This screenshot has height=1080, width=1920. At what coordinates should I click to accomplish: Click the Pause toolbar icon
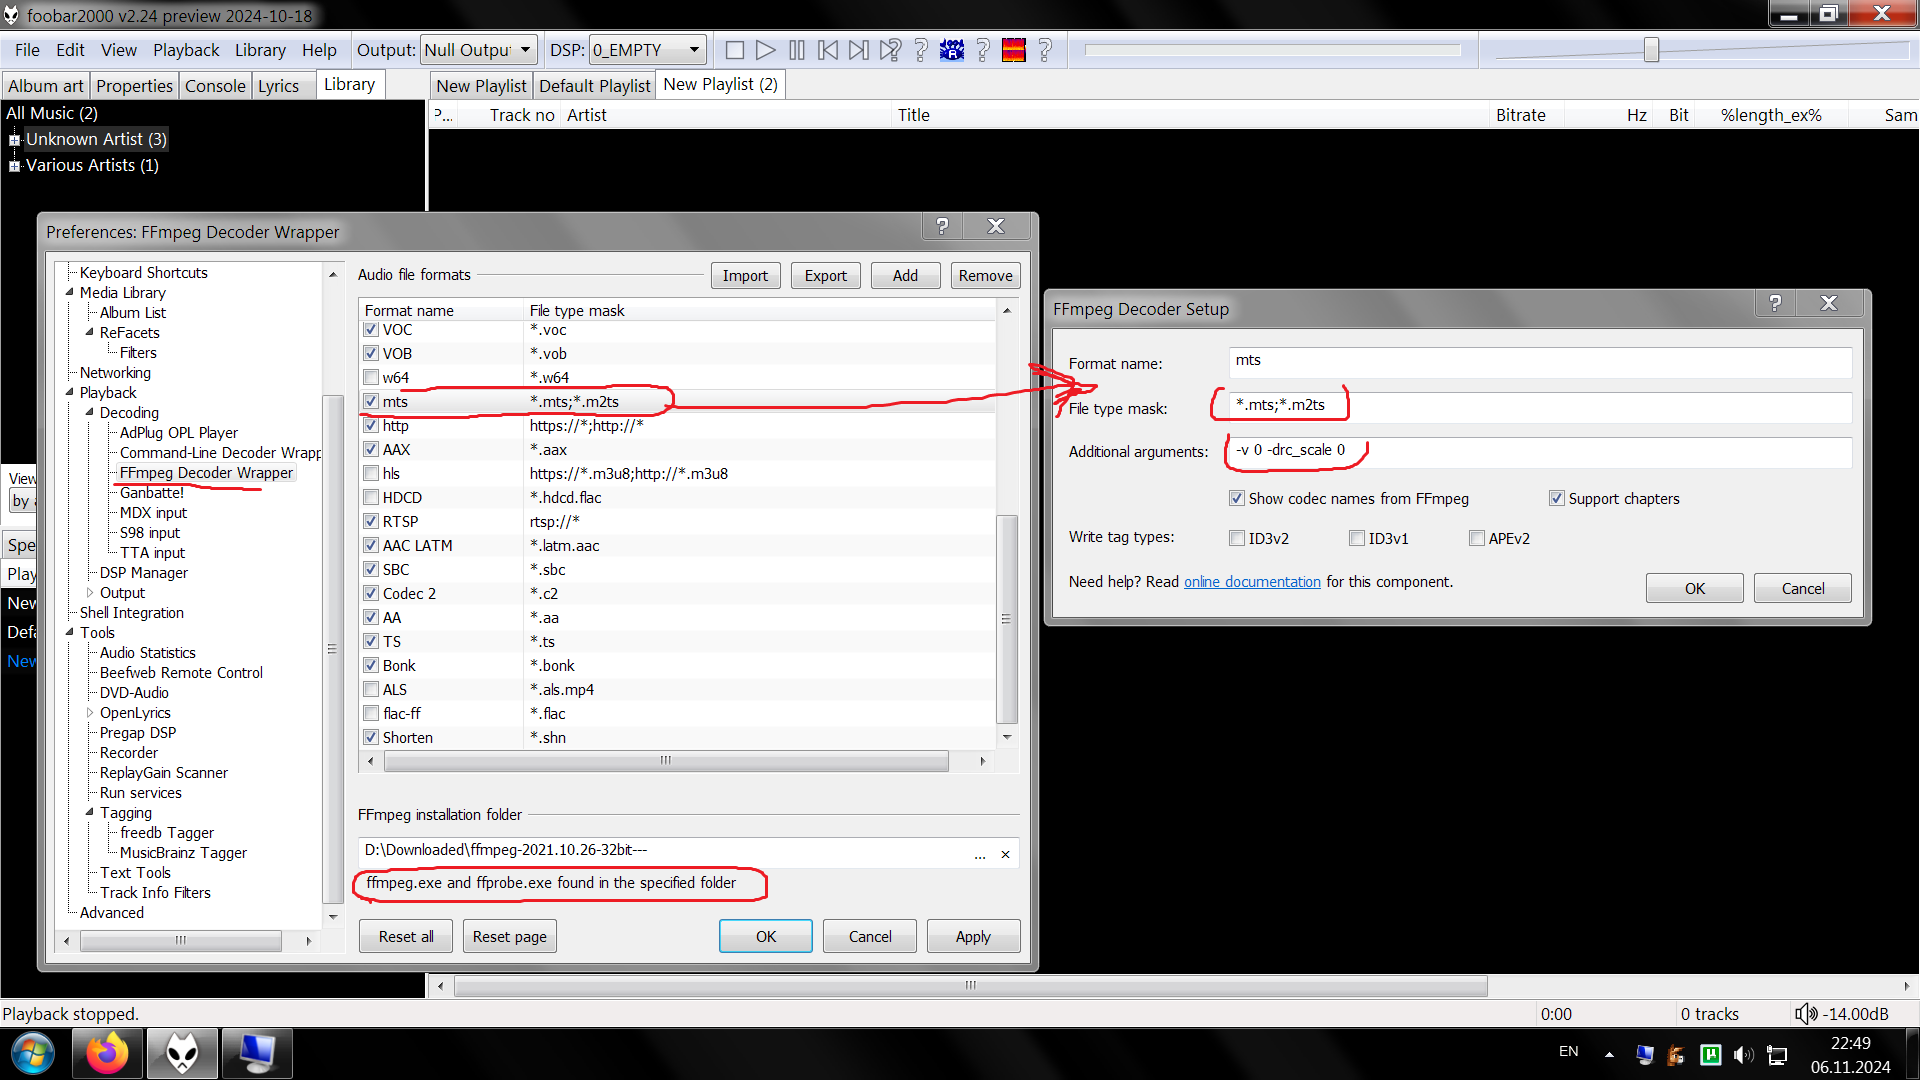tap(797, 50)
